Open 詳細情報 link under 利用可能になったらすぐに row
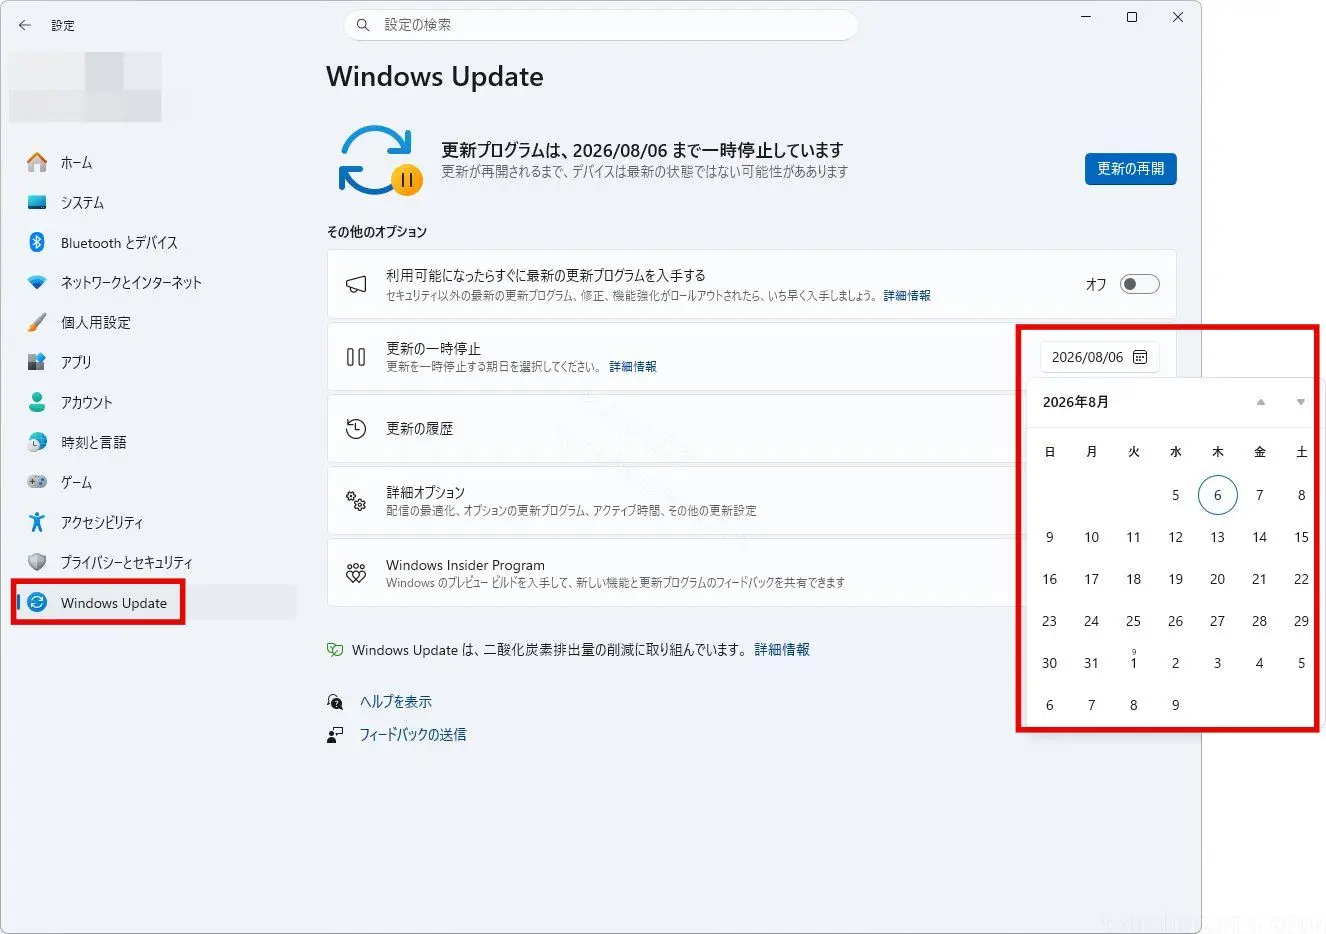The height and width of the screenshot is (934, 1326). pos(907,296)
